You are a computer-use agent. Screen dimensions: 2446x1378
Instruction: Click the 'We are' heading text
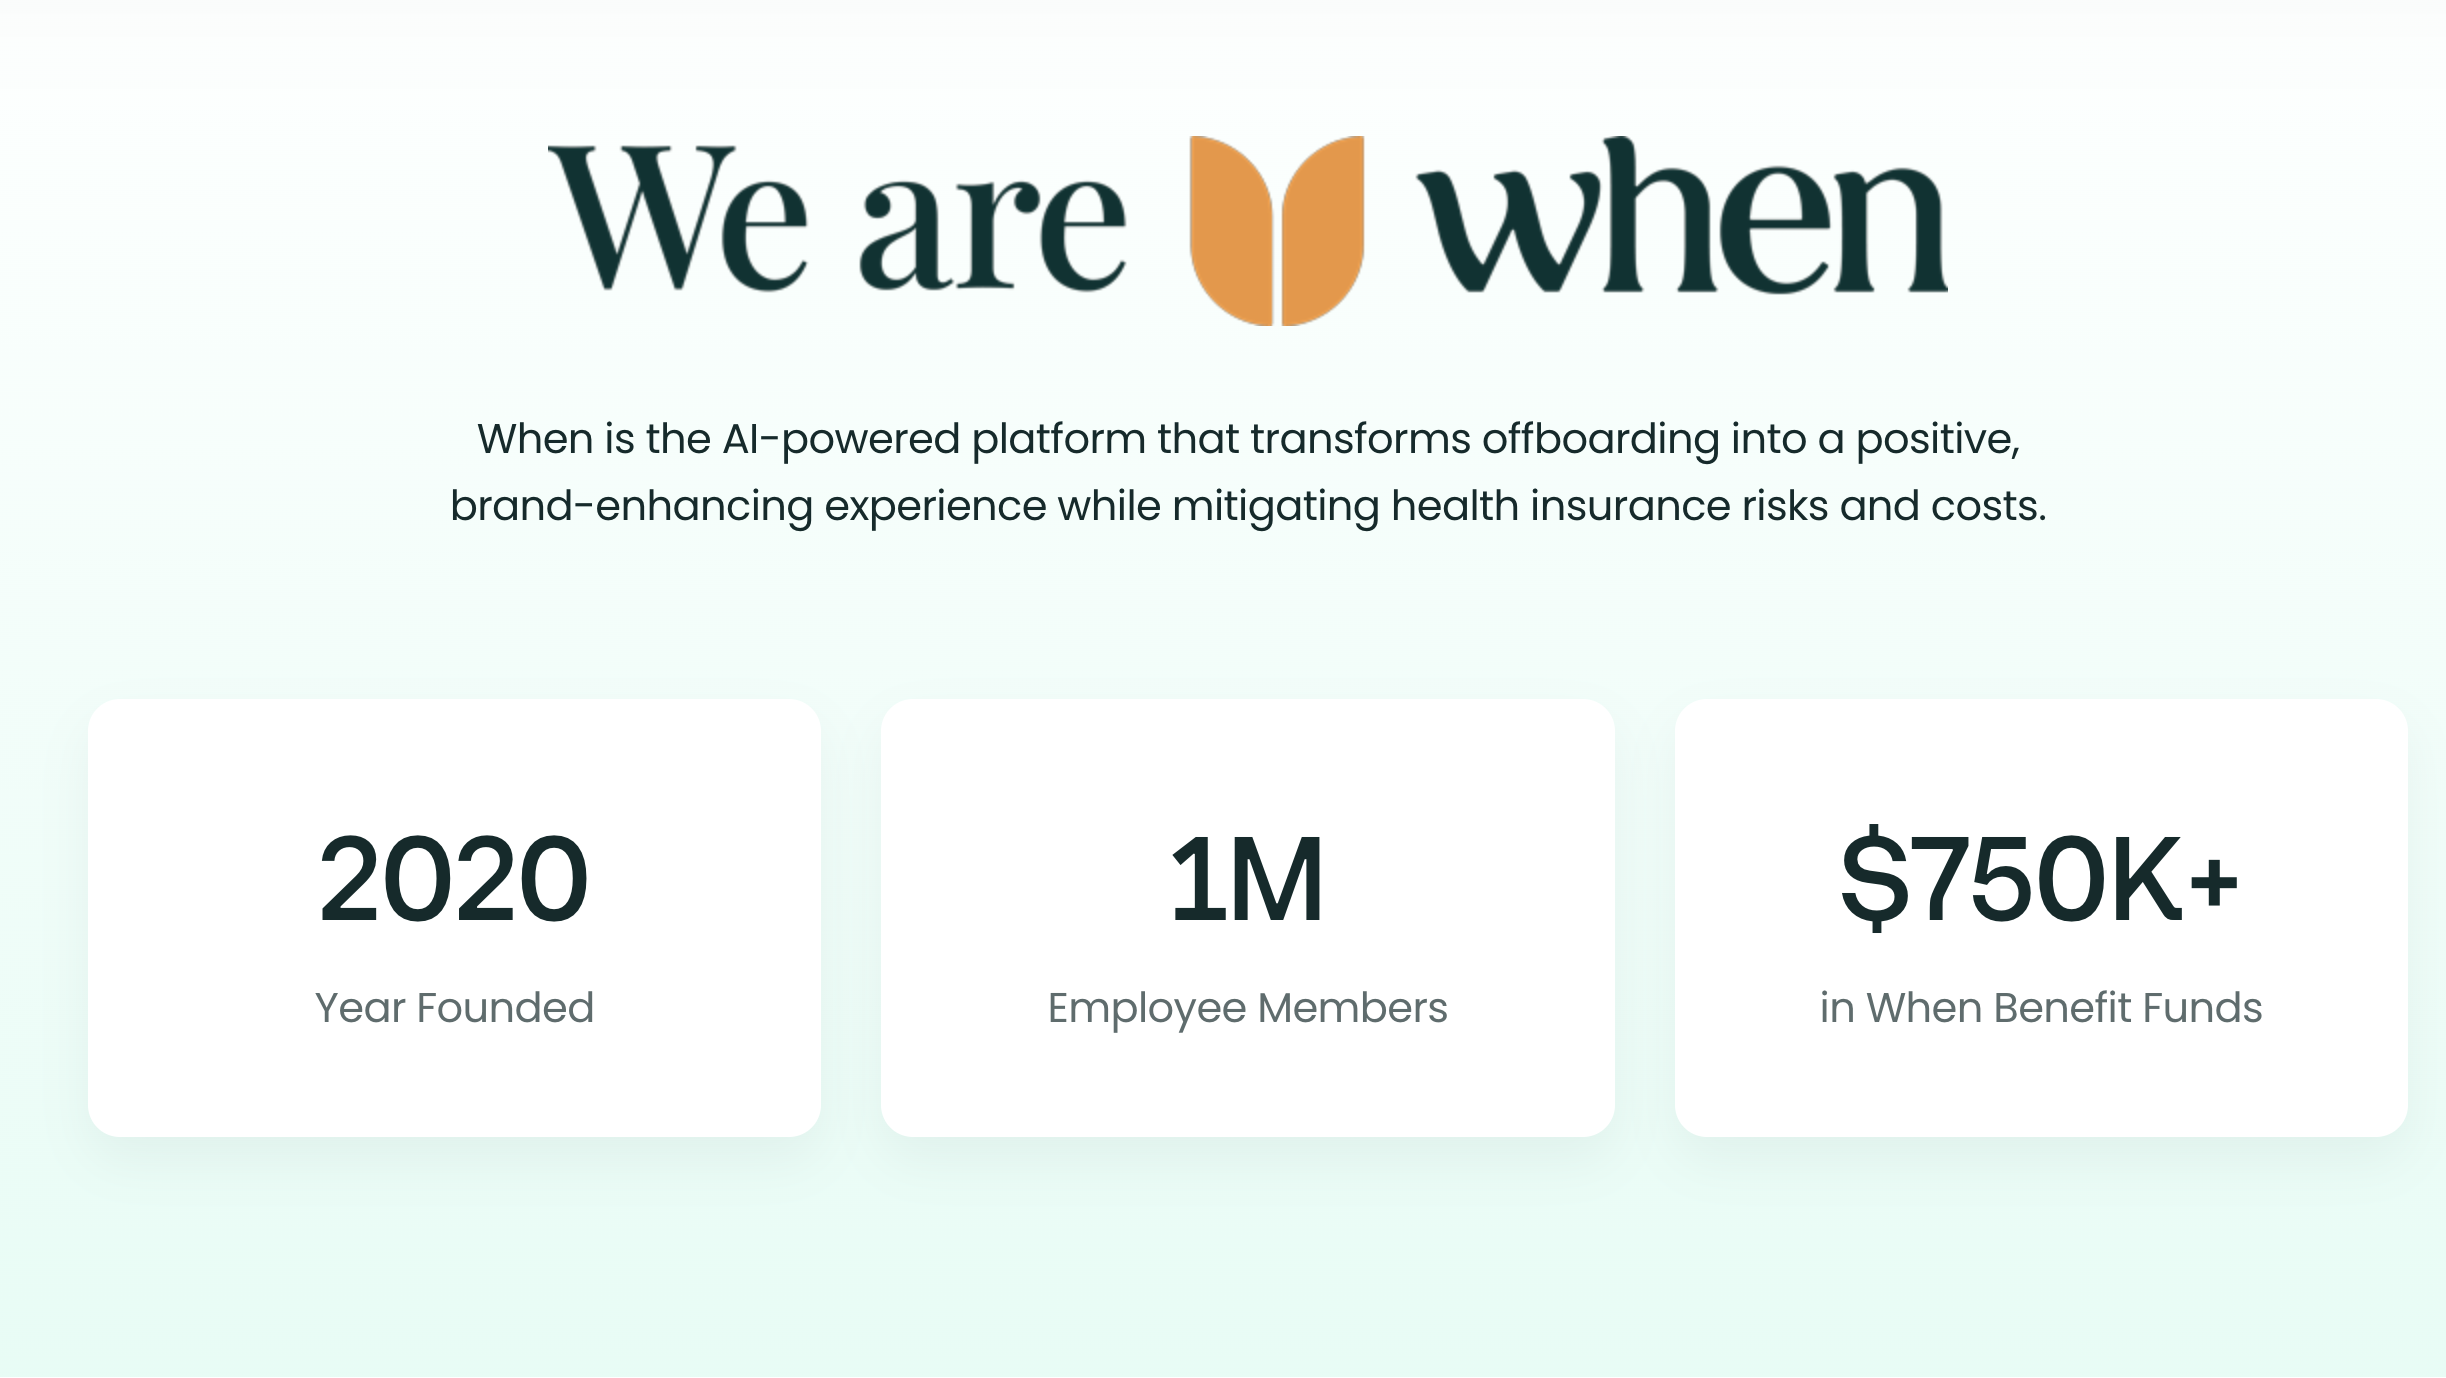pyautogui.click(x=838, y=218)
